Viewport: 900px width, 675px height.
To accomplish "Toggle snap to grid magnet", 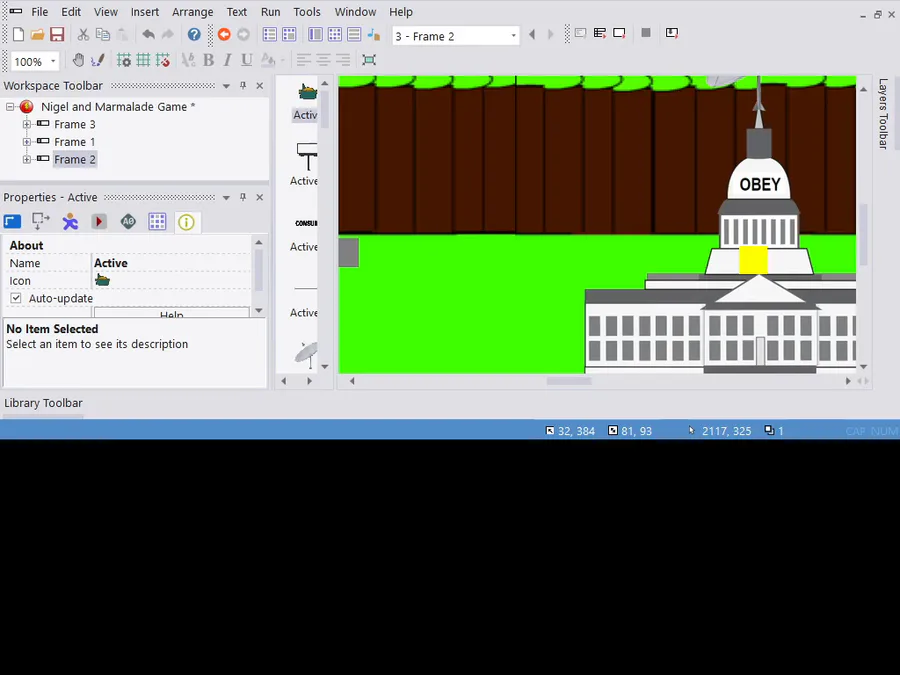I will pos(162,60).
